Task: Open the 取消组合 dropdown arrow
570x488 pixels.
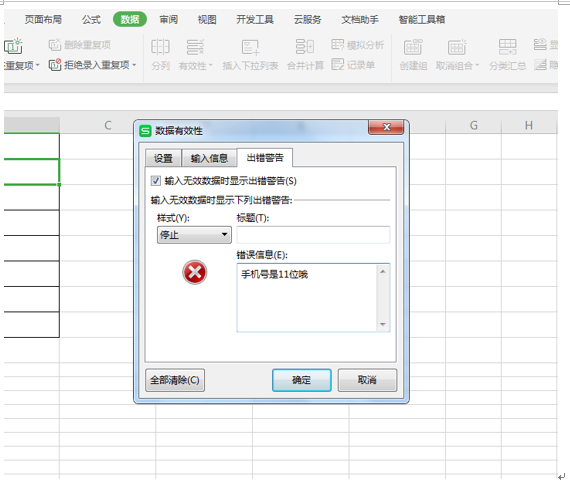Action: (x=477, y=65)
